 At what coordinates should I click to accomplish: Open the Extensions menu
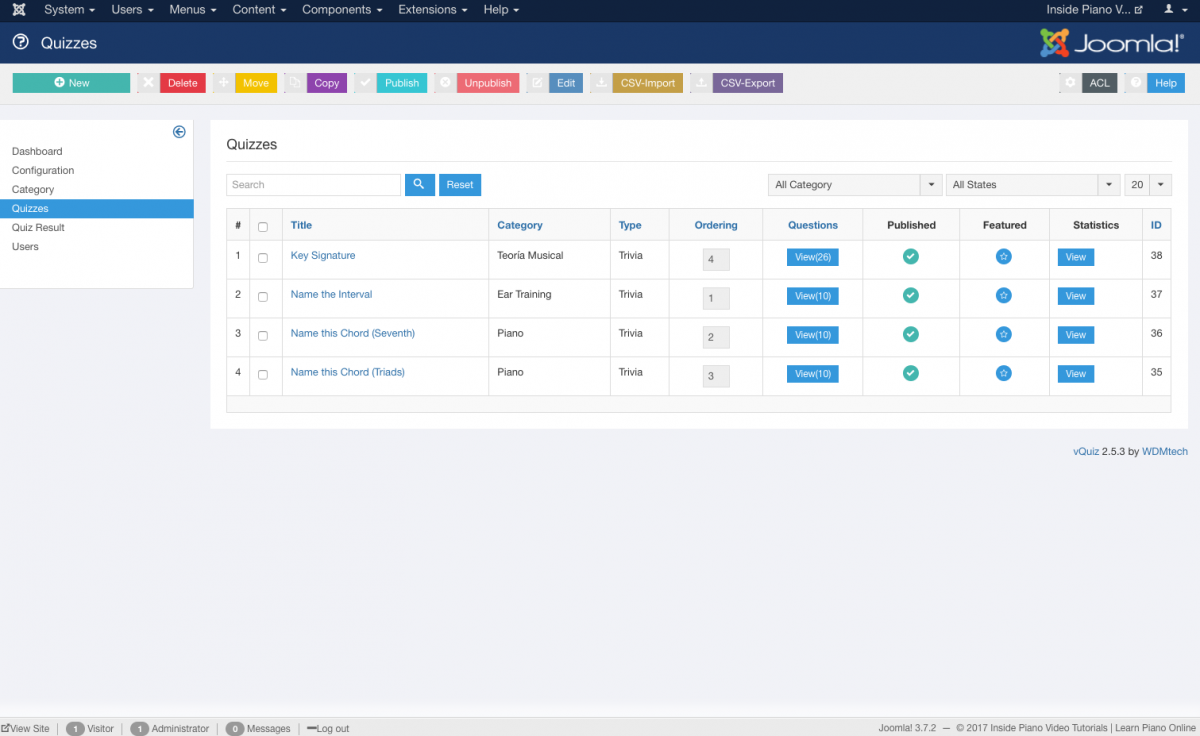(432, 10)
